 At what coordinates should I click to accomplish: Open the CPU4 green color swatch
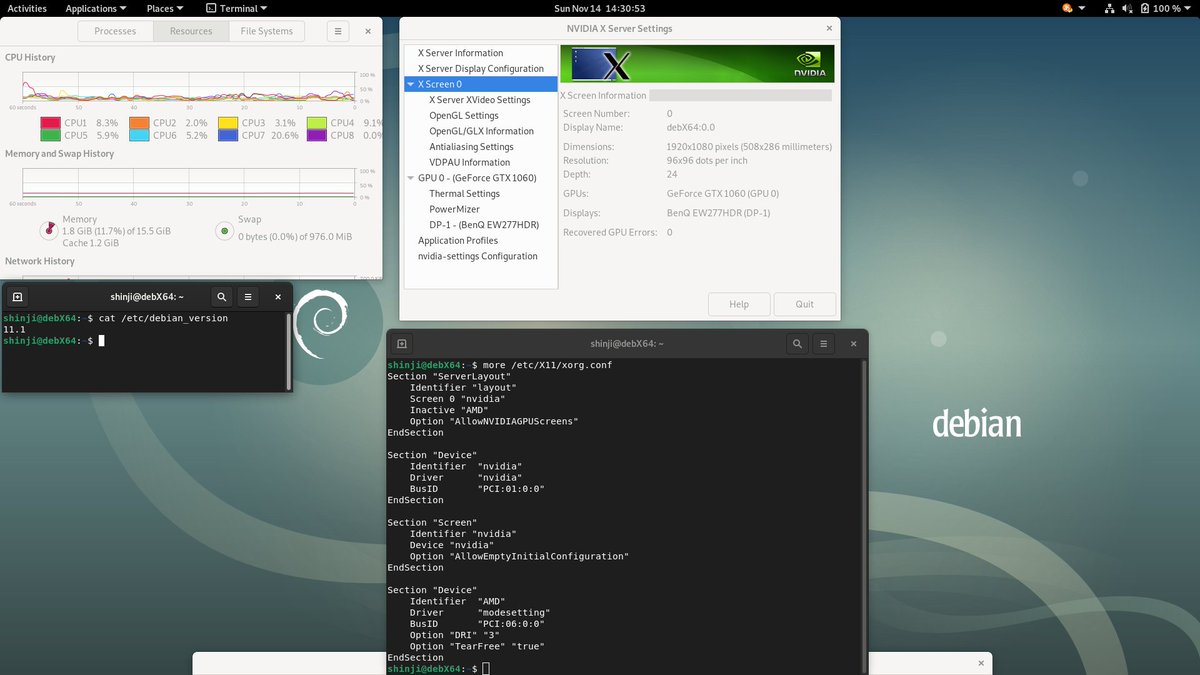tap(316, 123)
